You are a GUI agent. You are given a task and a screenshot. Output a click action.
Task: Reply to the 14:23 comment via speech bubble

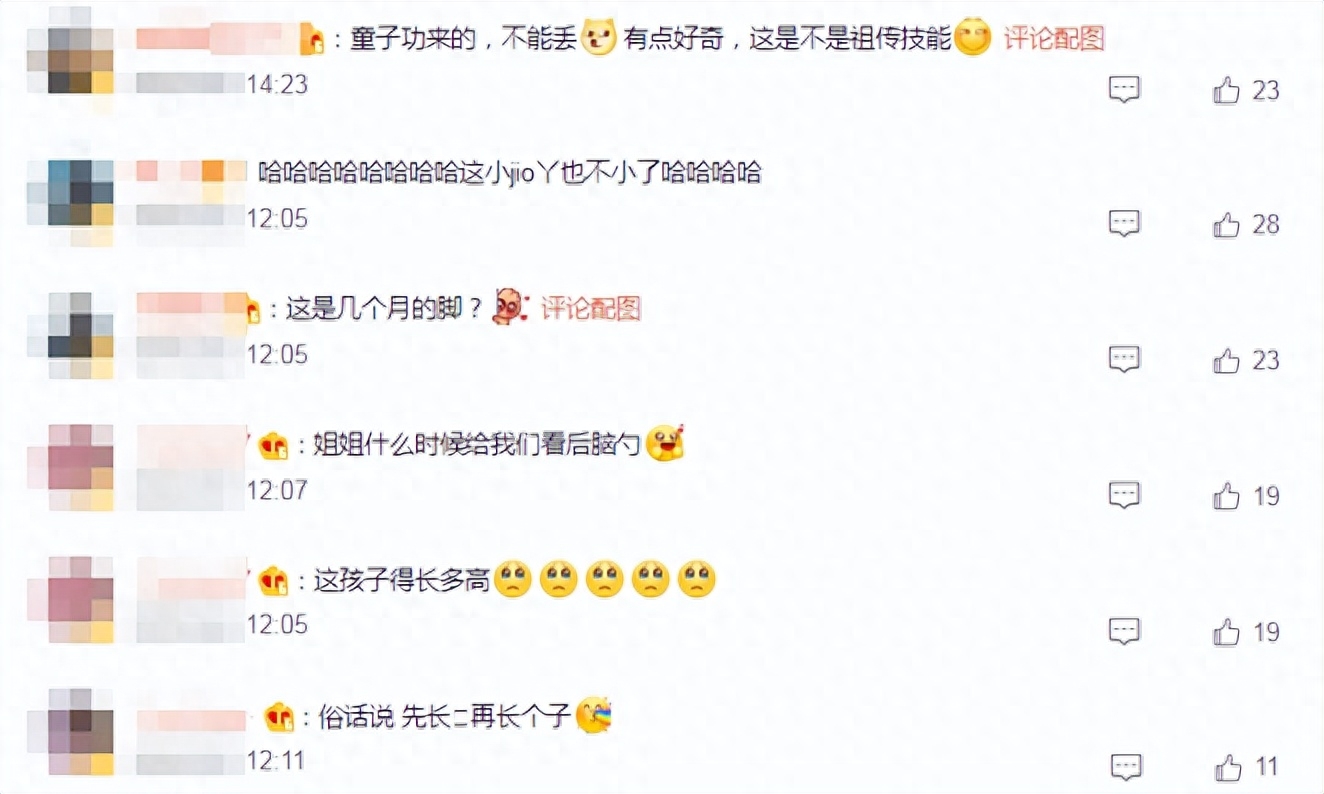point(1125,90)
